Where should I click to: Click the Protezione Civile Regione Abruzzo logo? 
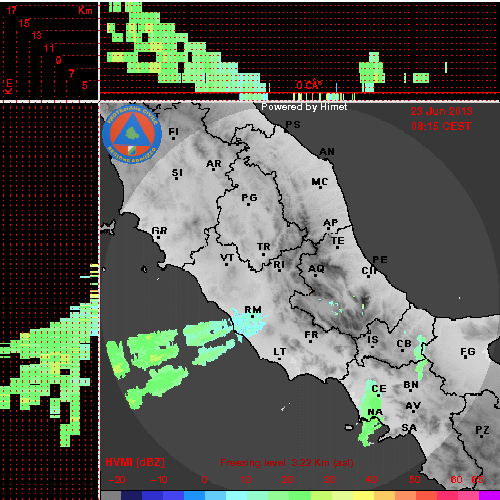[x=132, y=134]
